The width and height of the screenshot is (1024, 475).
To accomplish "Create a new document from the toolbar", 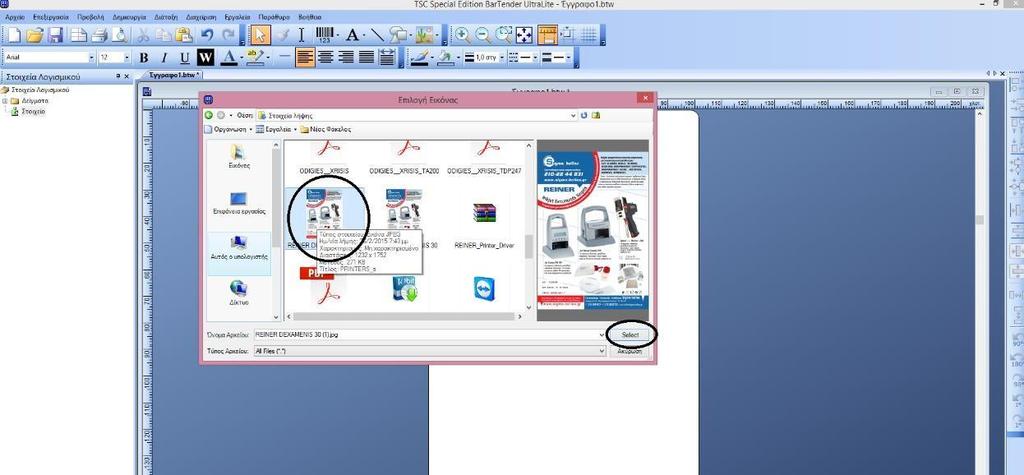I will [13, 35].
